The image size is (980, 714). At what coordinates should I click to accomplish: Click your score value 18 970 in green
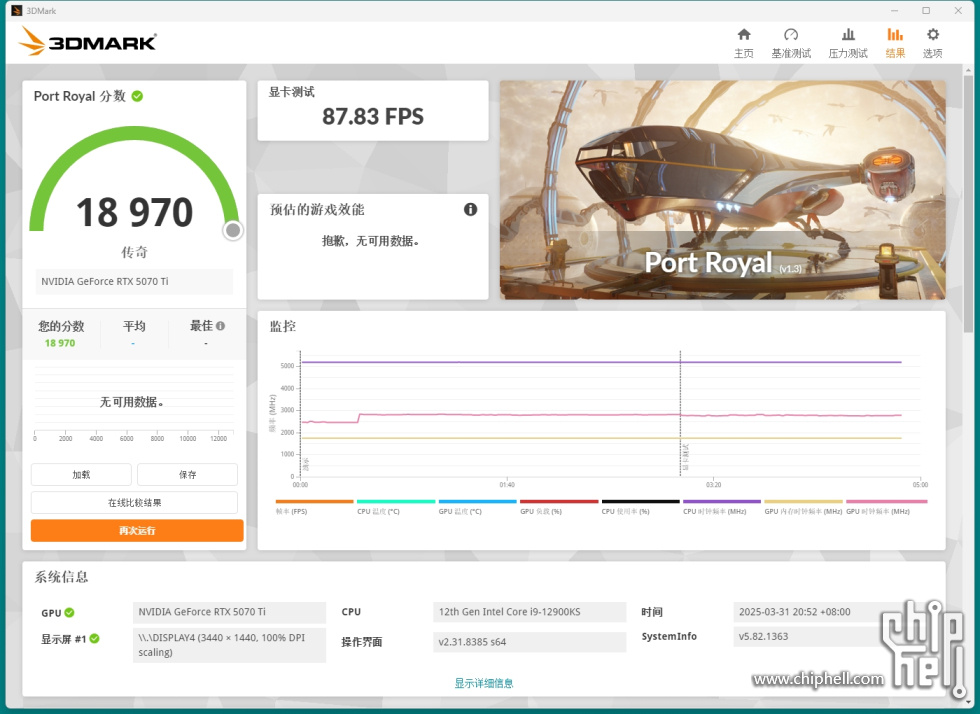60,343
